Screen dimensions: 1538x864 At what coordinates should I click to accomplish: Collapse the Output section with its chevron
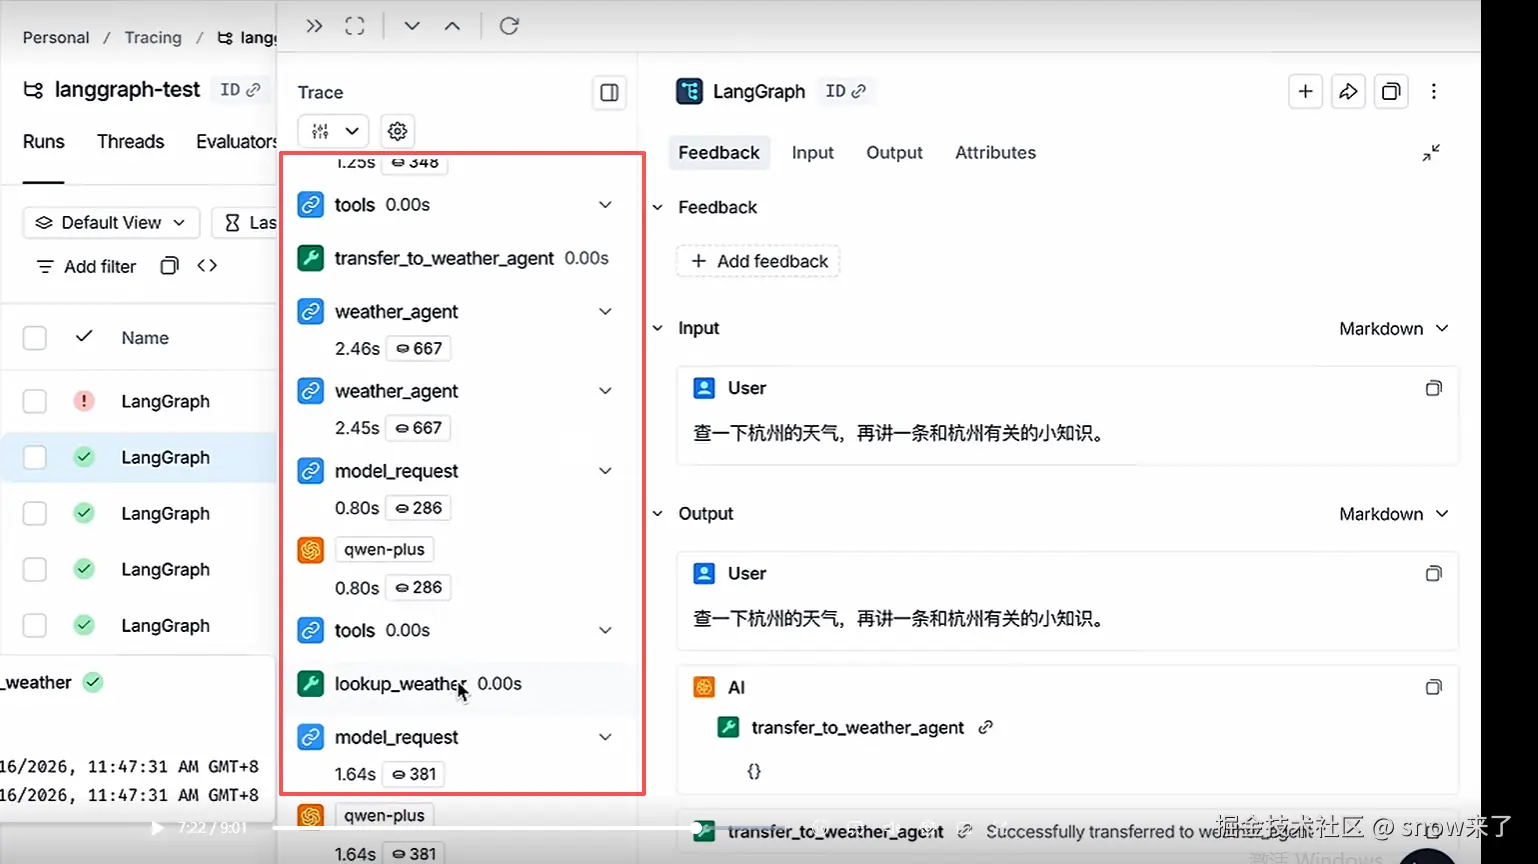coord(658,514)
